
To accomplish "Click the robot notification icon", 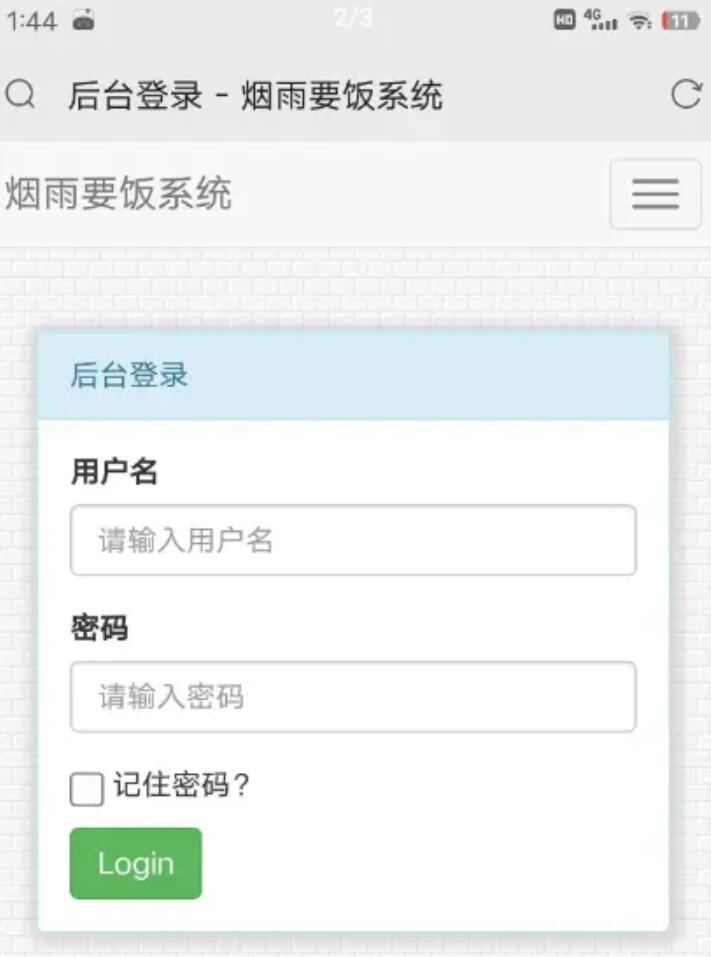I will click(84, 20).
